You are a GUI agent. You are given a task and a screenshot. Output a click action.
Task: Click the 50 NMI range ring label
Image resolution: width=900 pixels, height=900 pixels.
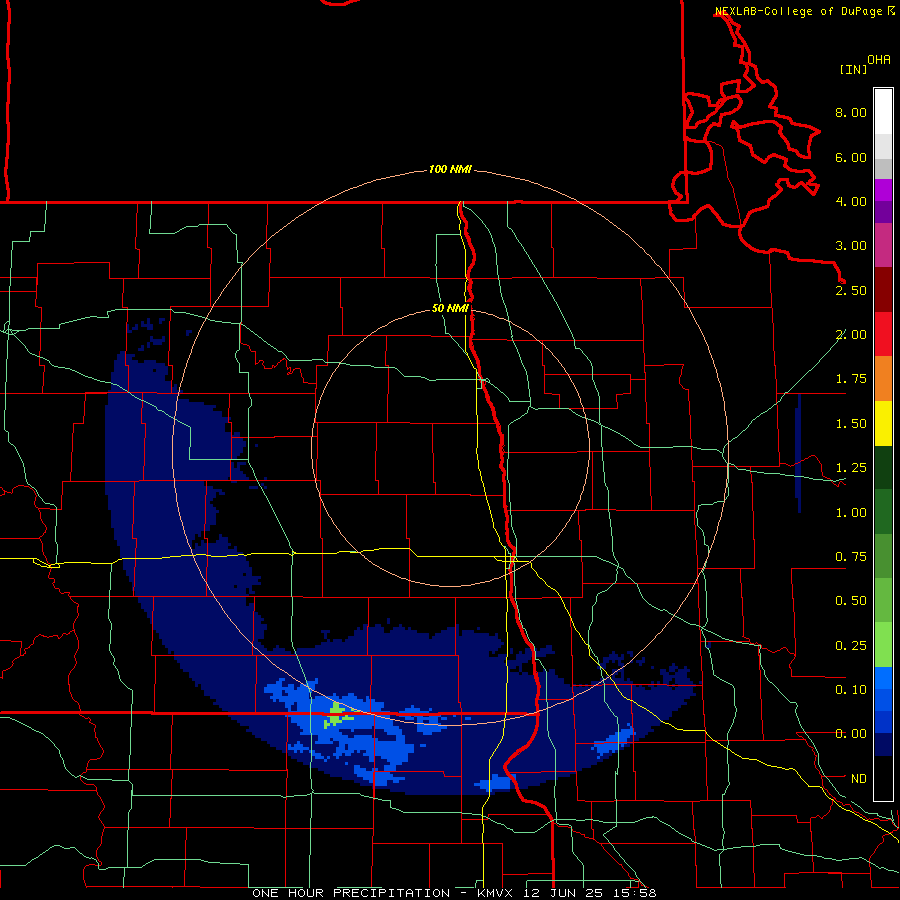pos(450,308)
